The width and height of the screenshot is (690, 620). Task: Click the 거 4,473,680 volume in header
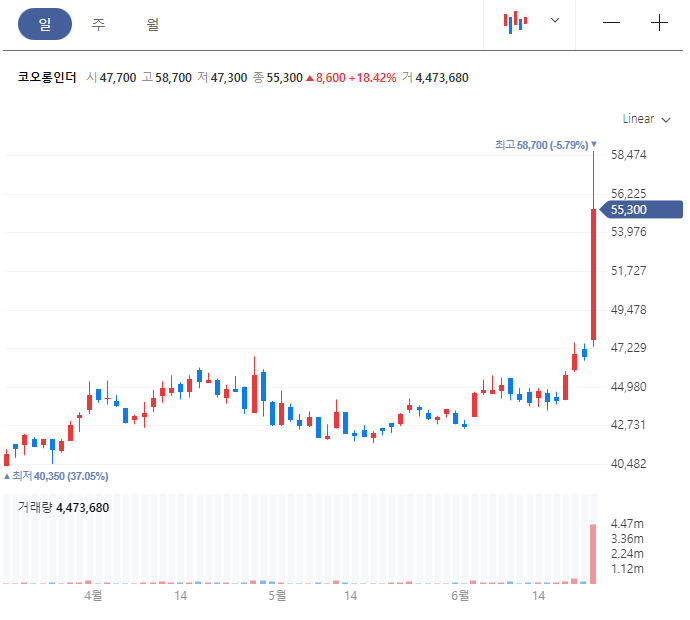click(x=435, y=78)
